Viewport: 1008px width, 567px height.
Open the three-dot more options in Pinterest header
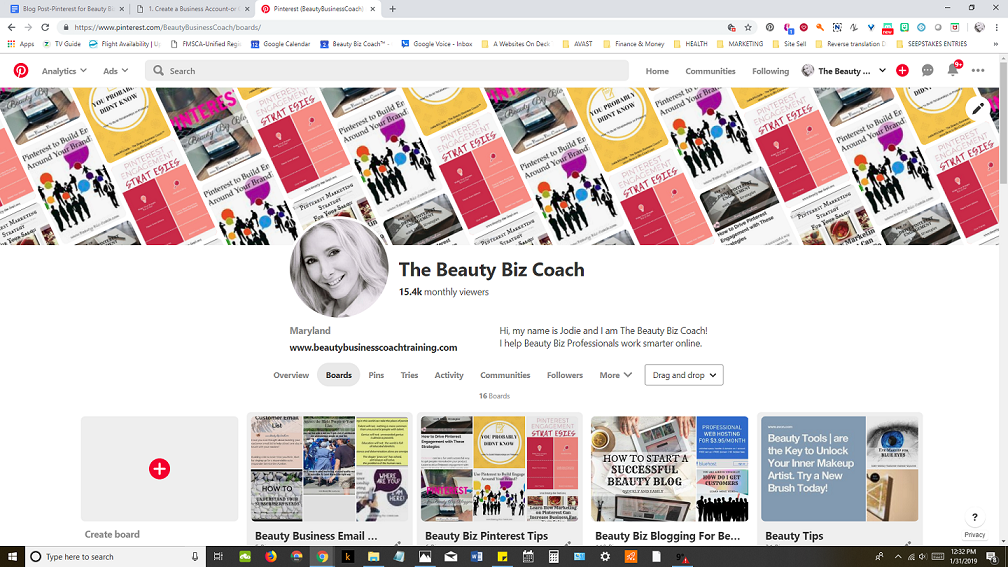pos(978,71)
